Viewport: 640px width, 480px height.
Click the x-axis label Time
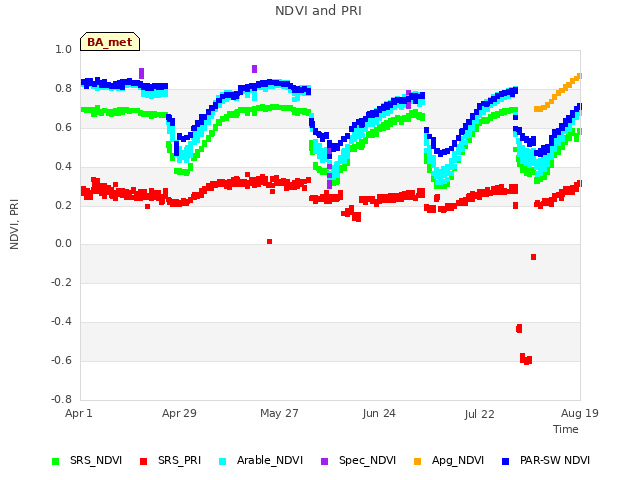pos(566,429)
